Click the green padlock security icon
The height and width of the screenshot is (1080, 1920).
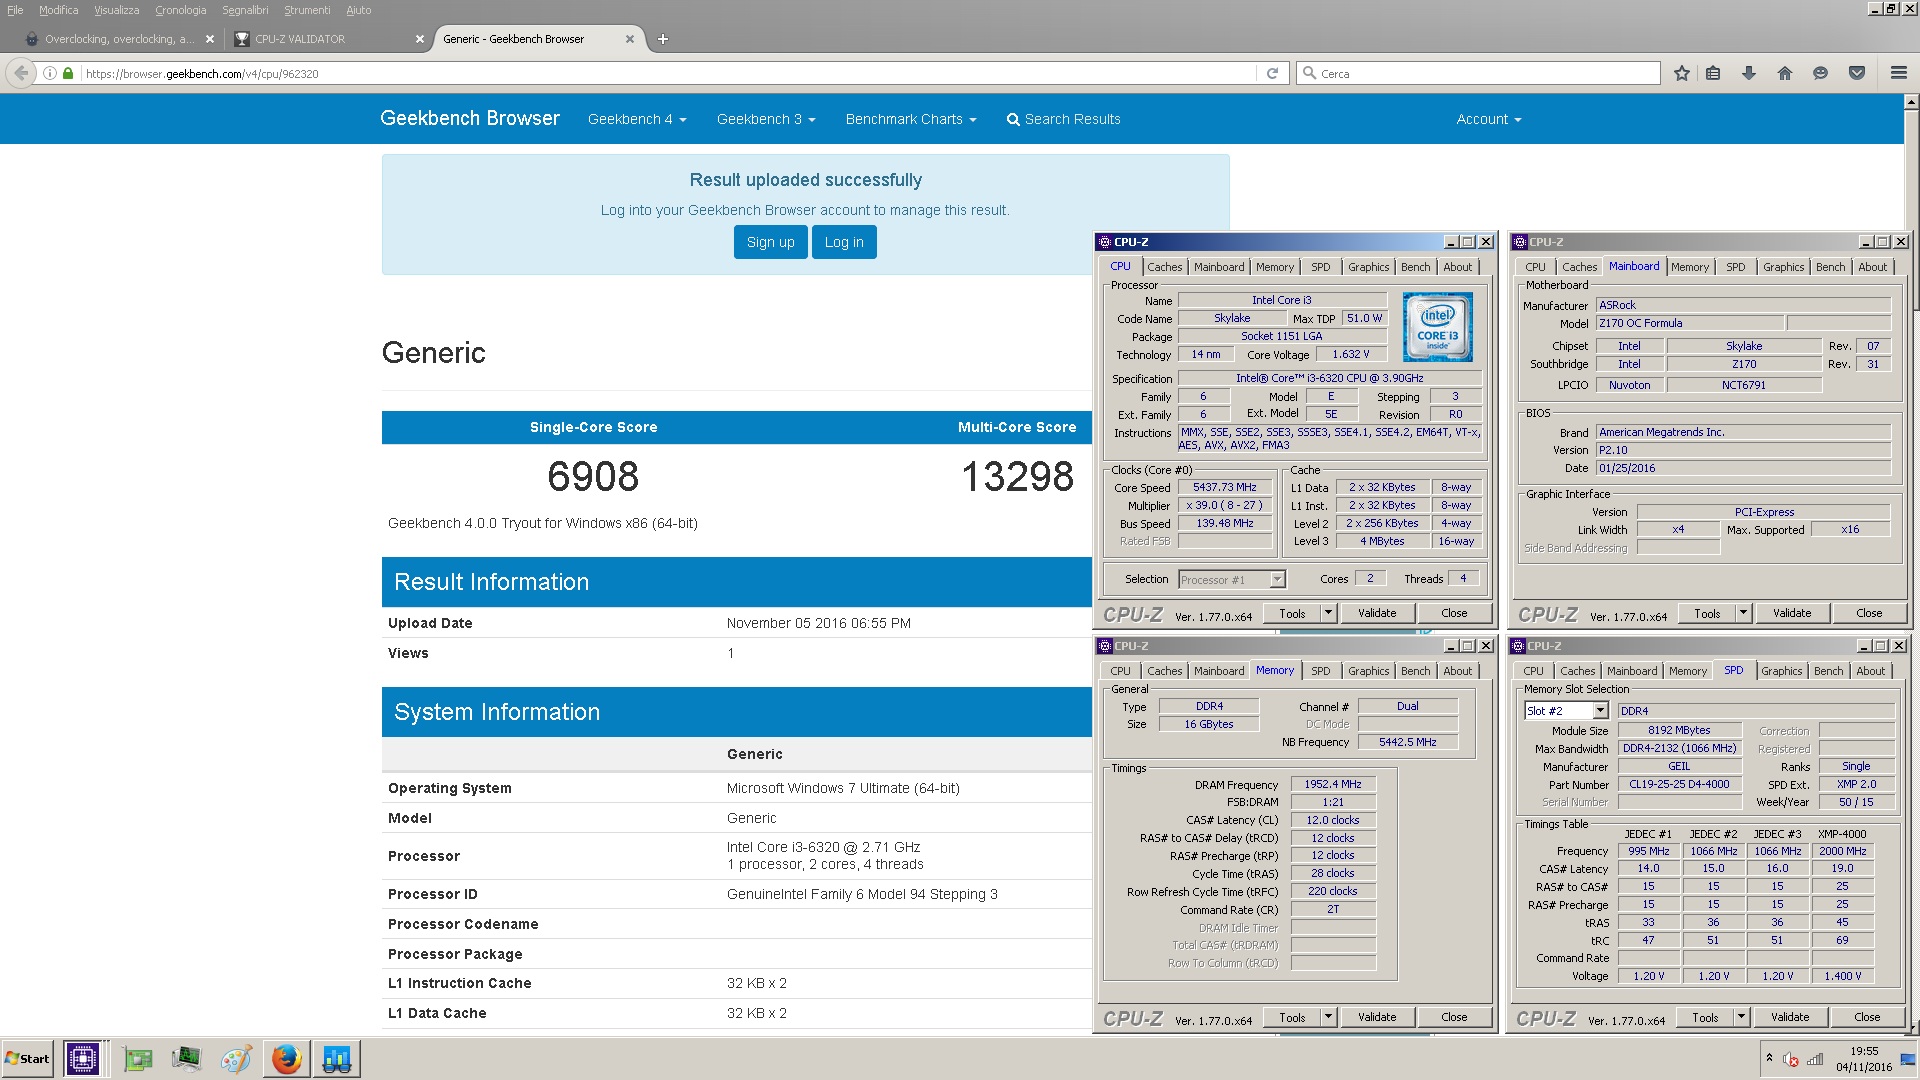(68, 73)
